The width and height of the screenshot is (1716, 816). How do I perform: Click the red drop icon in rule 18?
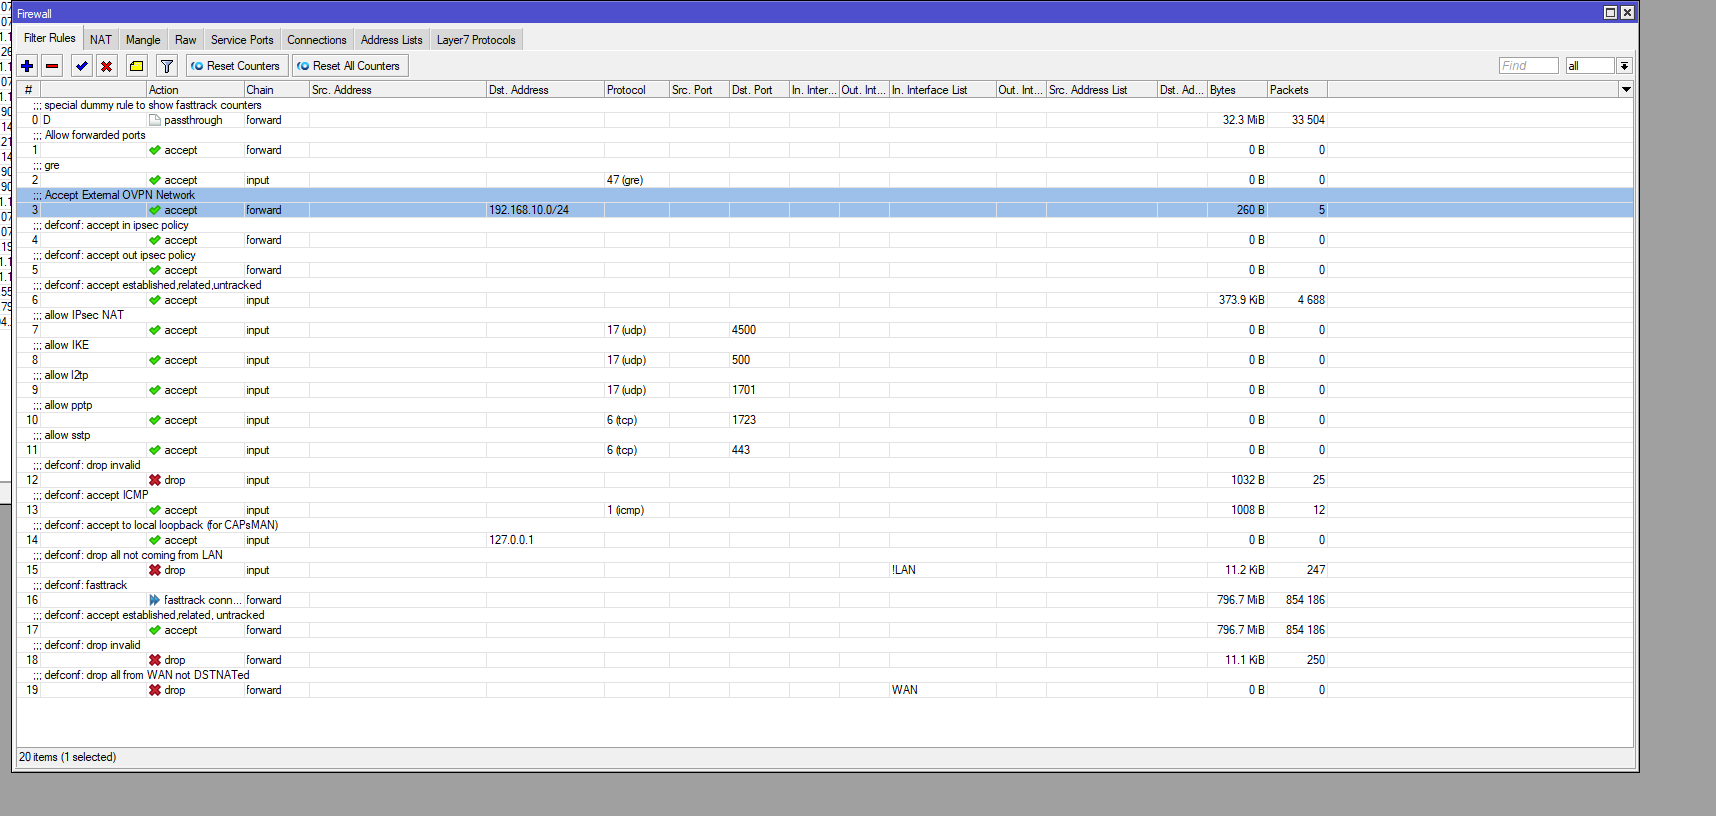155,660
